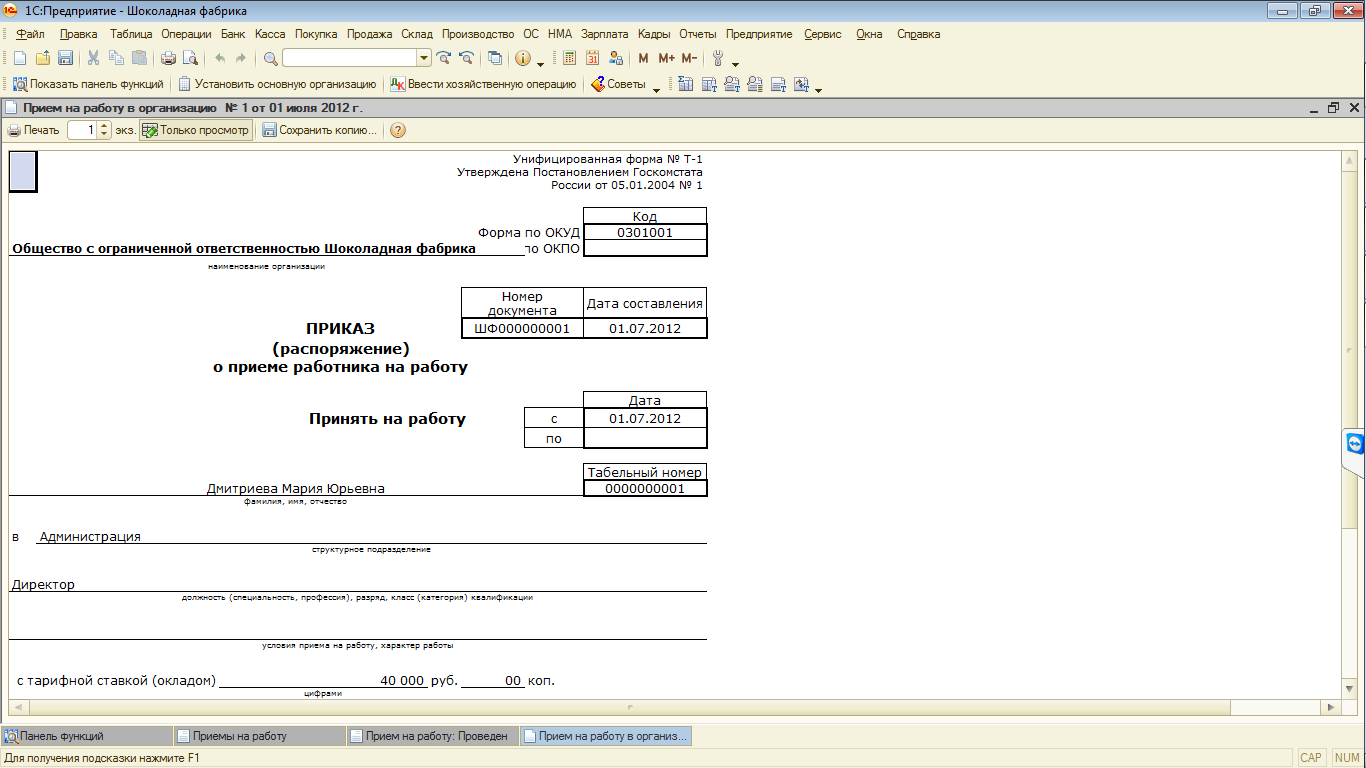Viewport: 1366px width, 768px height.
Task: Open search combo box dropdown arrow
Action: (x=424, y=58)
